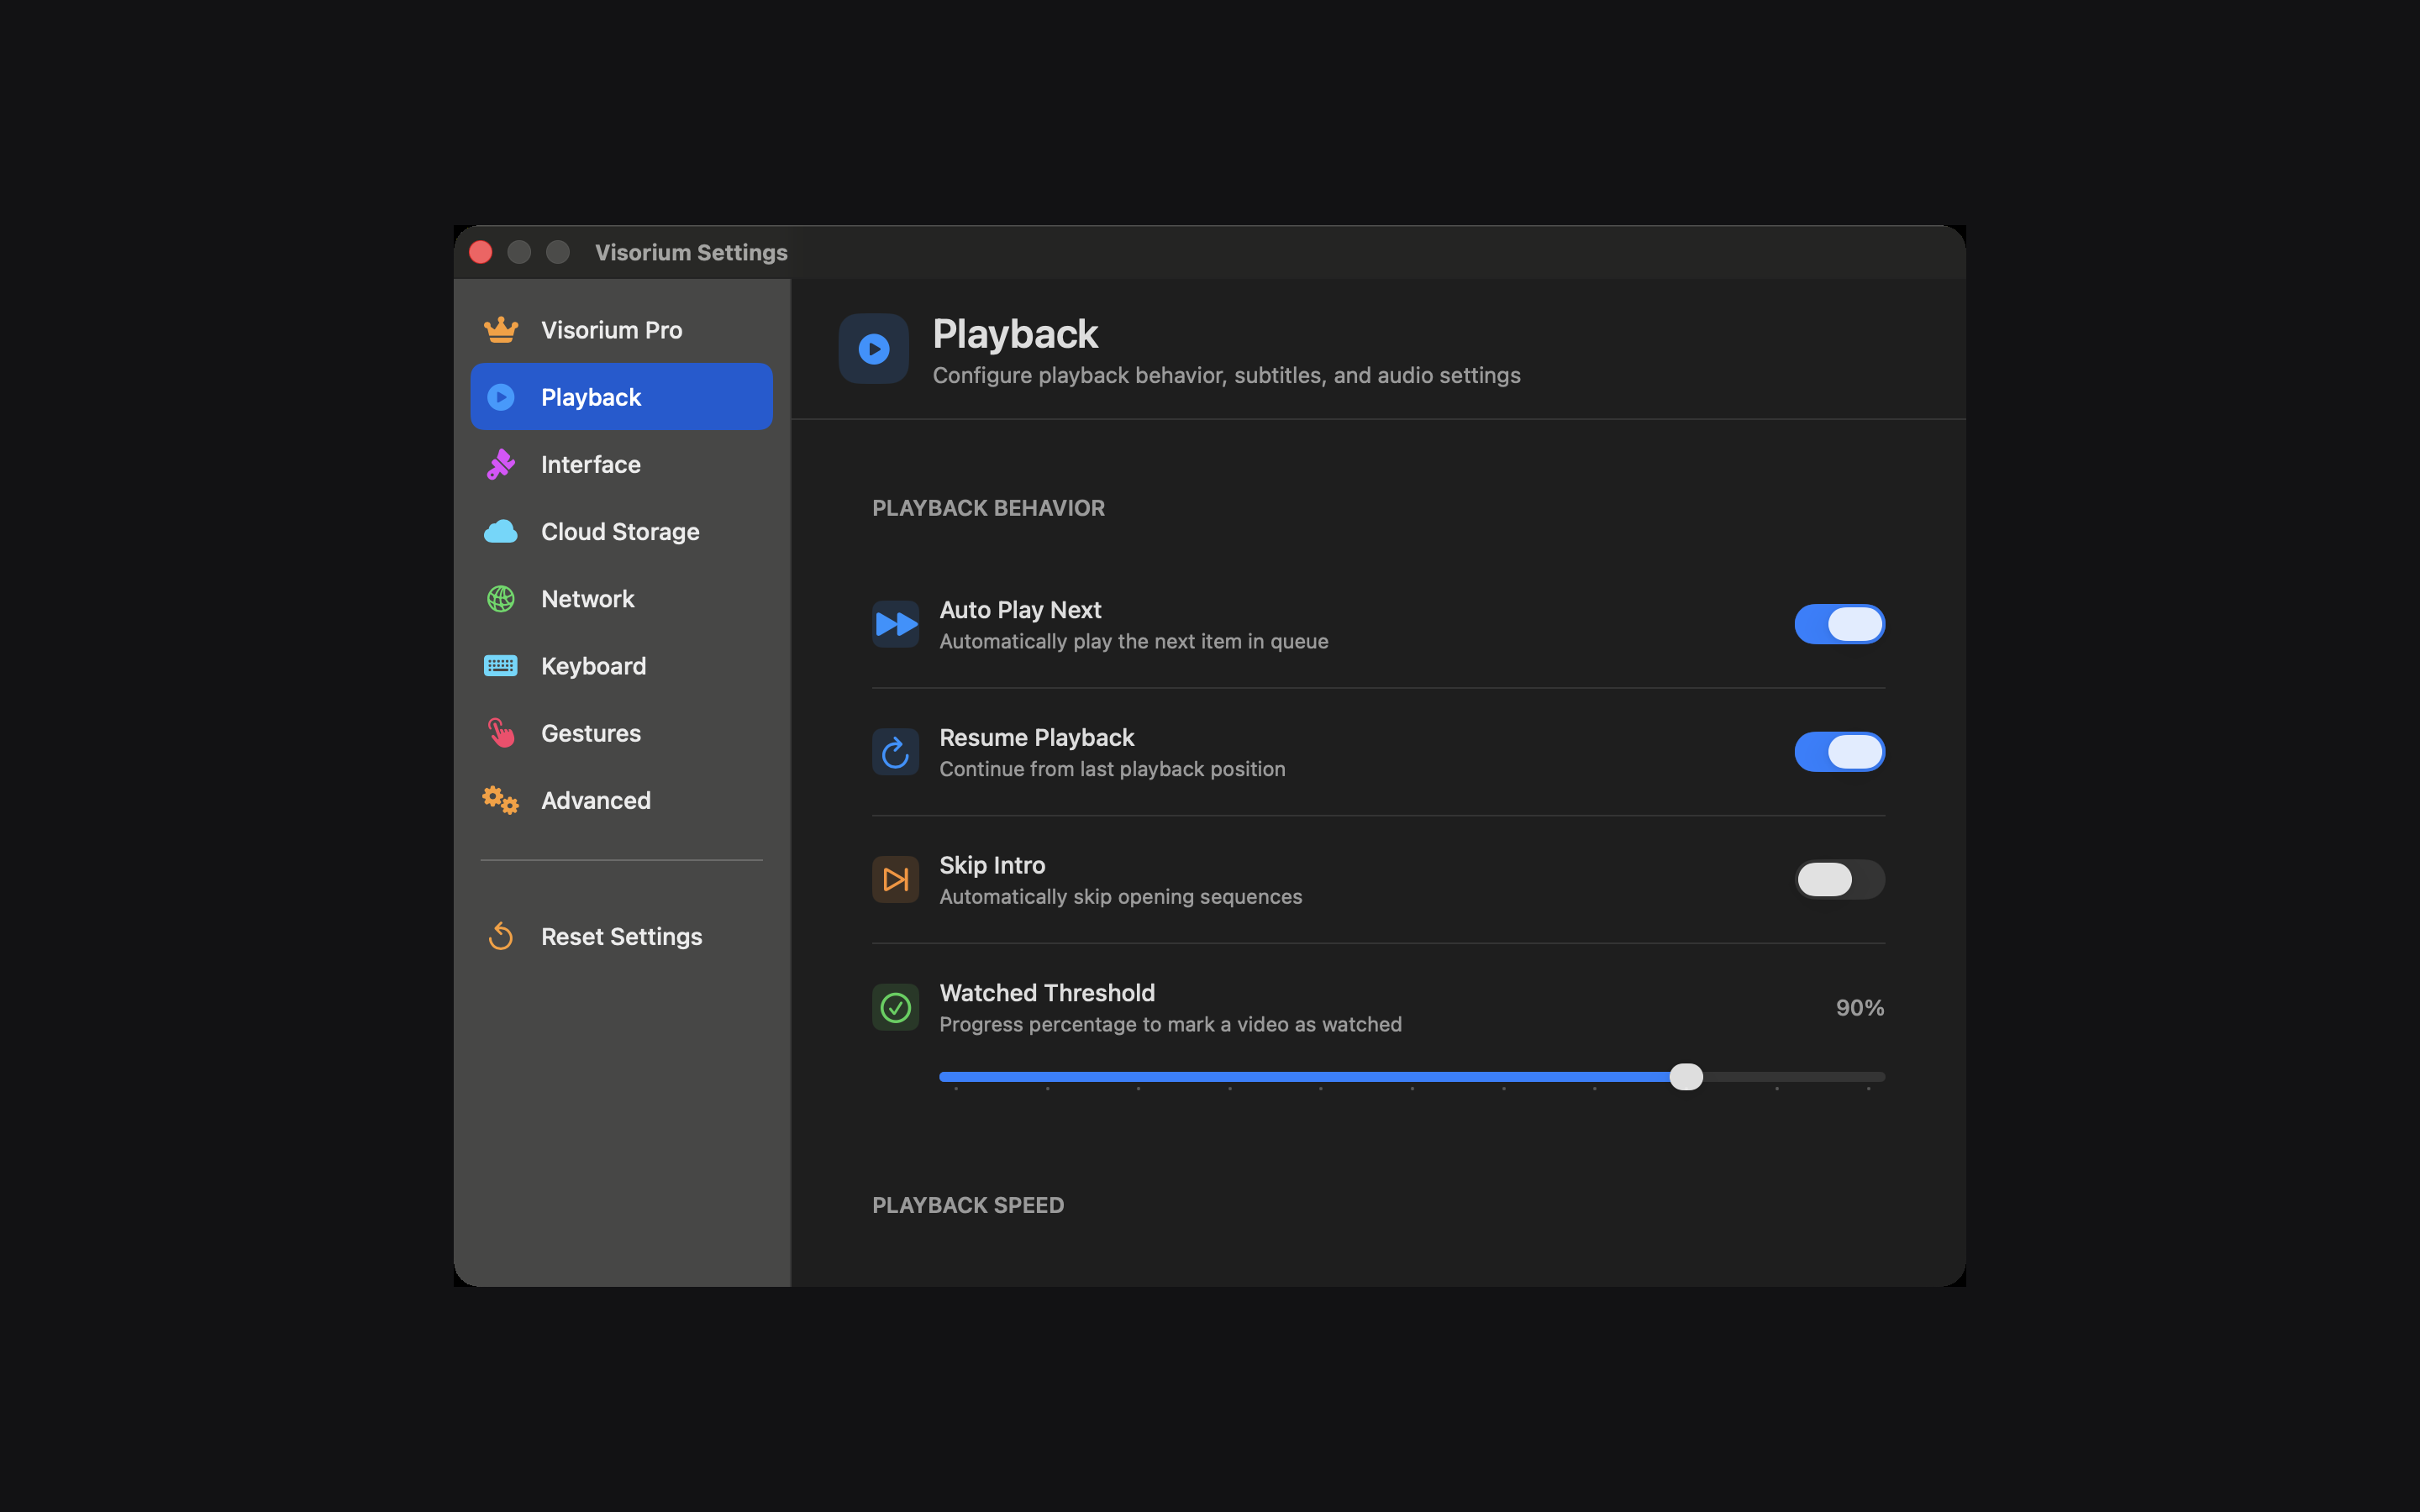The width and height of the screenshot is (2420, 1512).
Task: Click the Network globe icon
Action: pyautogui.click(x=501, y=599)
